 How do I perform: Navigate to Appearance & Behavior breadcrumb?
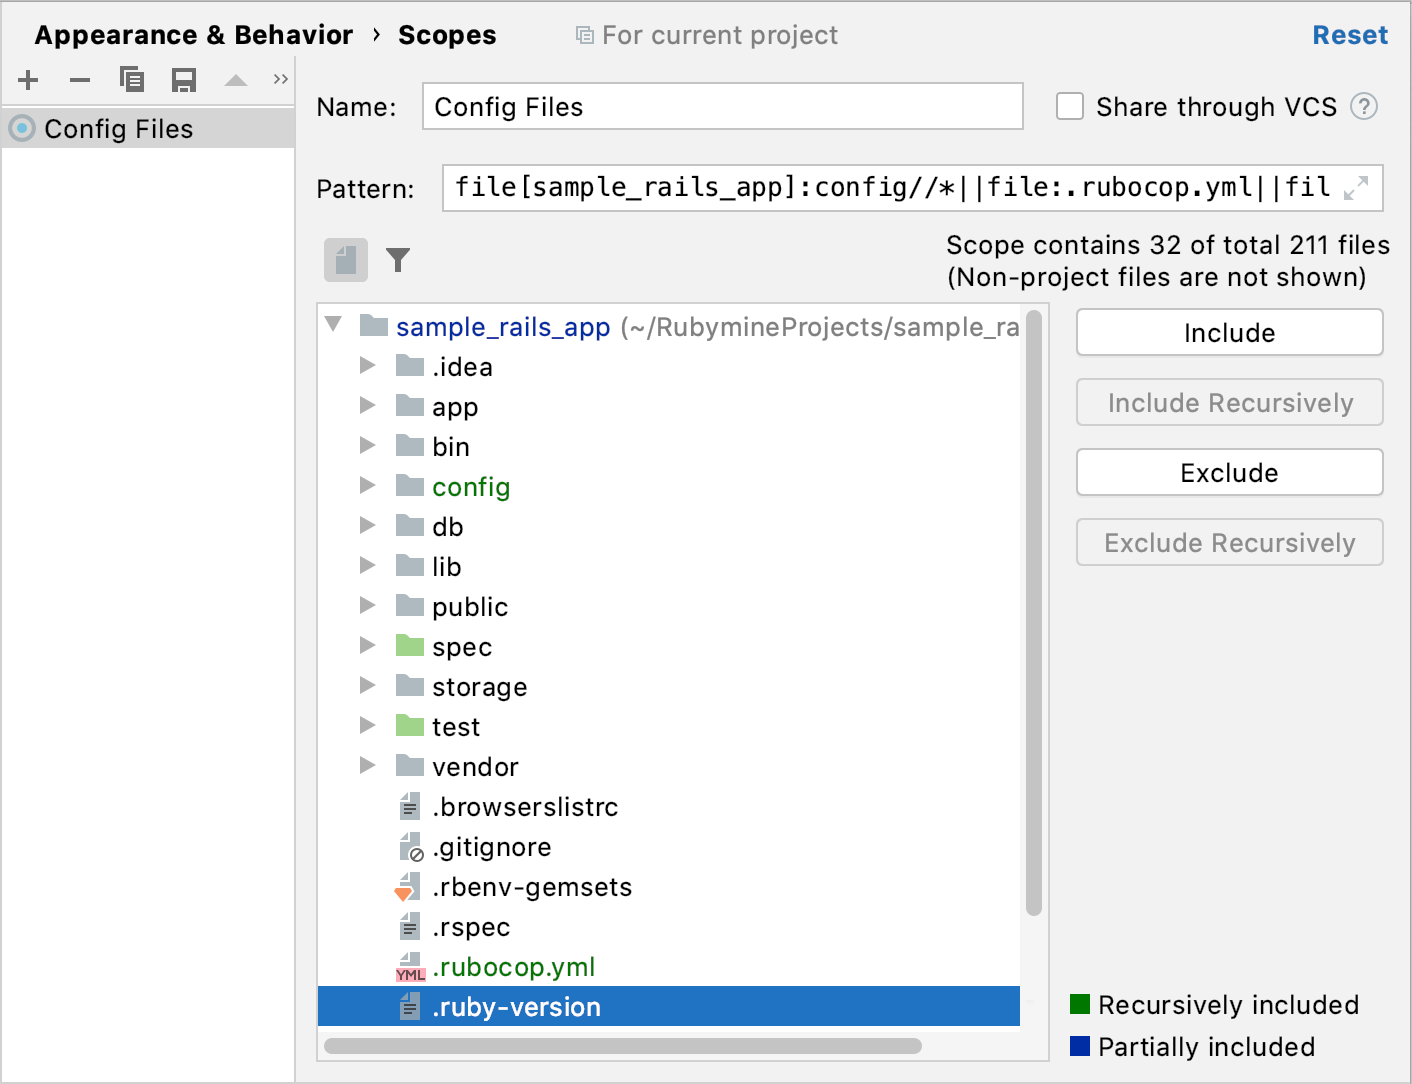[x=193, y=34]
